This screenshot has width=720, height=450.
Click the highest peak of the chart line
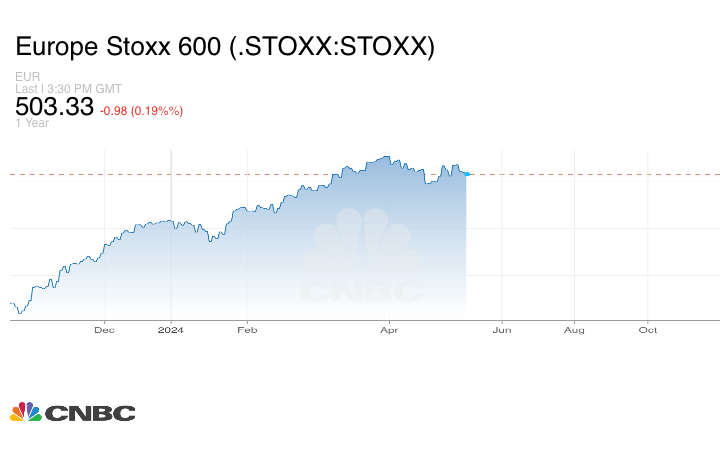click(386, 156)
